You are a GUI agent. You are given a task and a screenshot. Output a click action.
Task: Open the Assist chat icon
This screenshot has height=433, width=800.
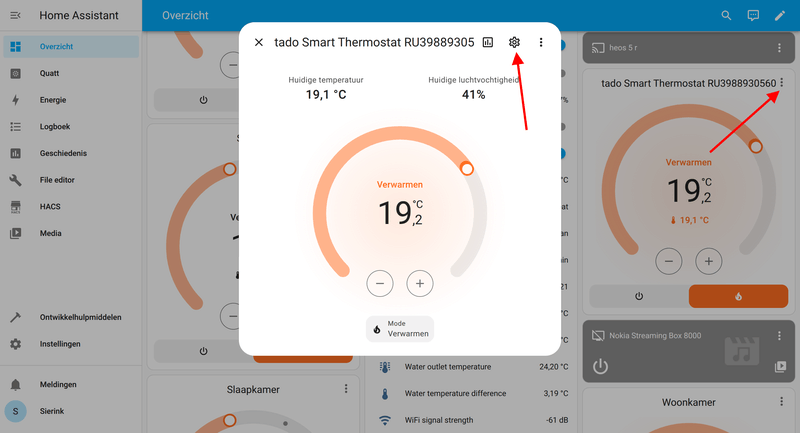pos(753,15)
